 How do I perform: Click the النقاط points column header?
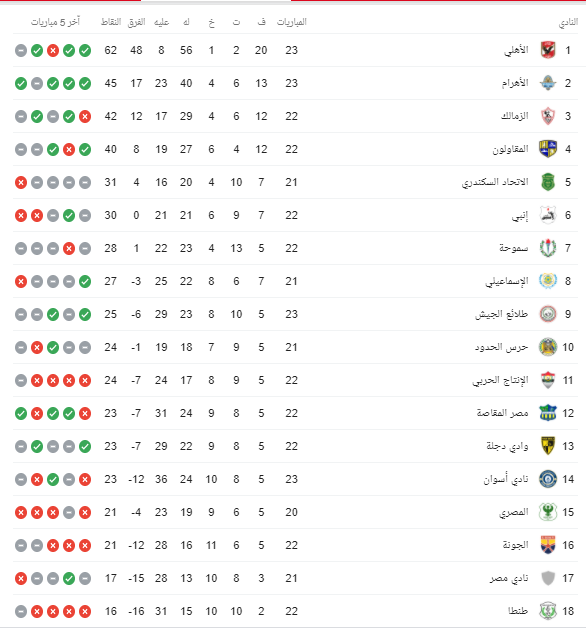111,22
